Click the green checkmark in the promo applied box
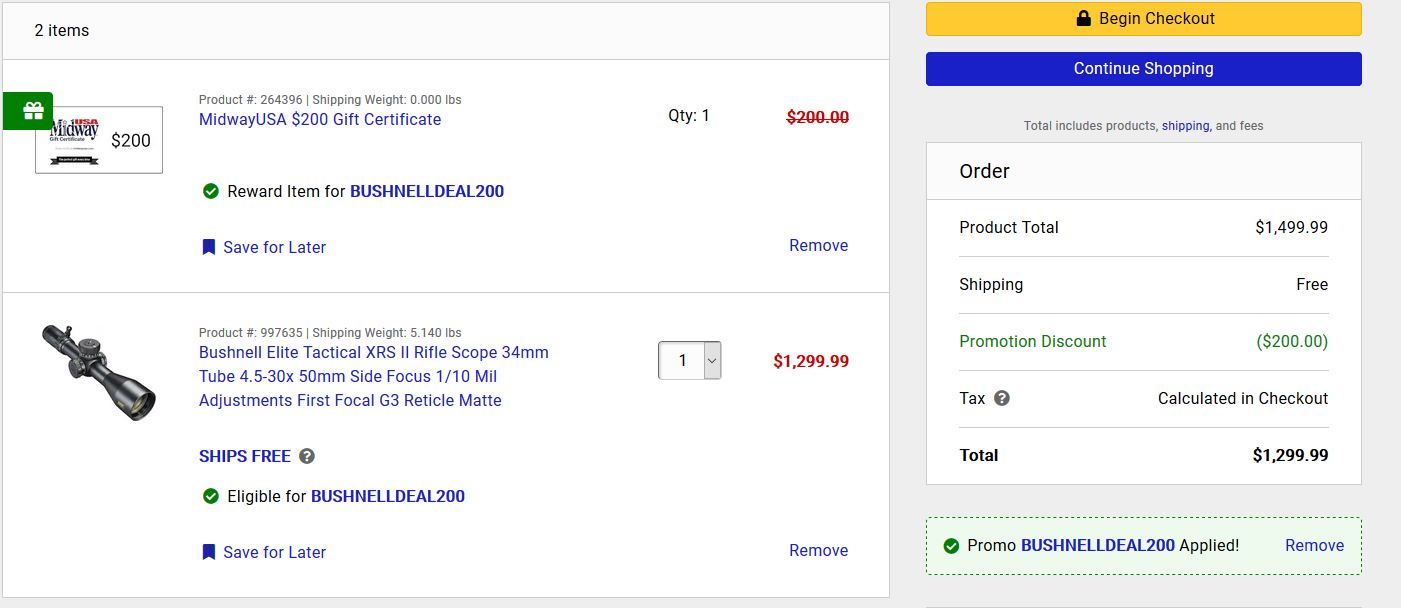Image resolution: width=1401 pixels, height=608 pixels. [951, 546]
